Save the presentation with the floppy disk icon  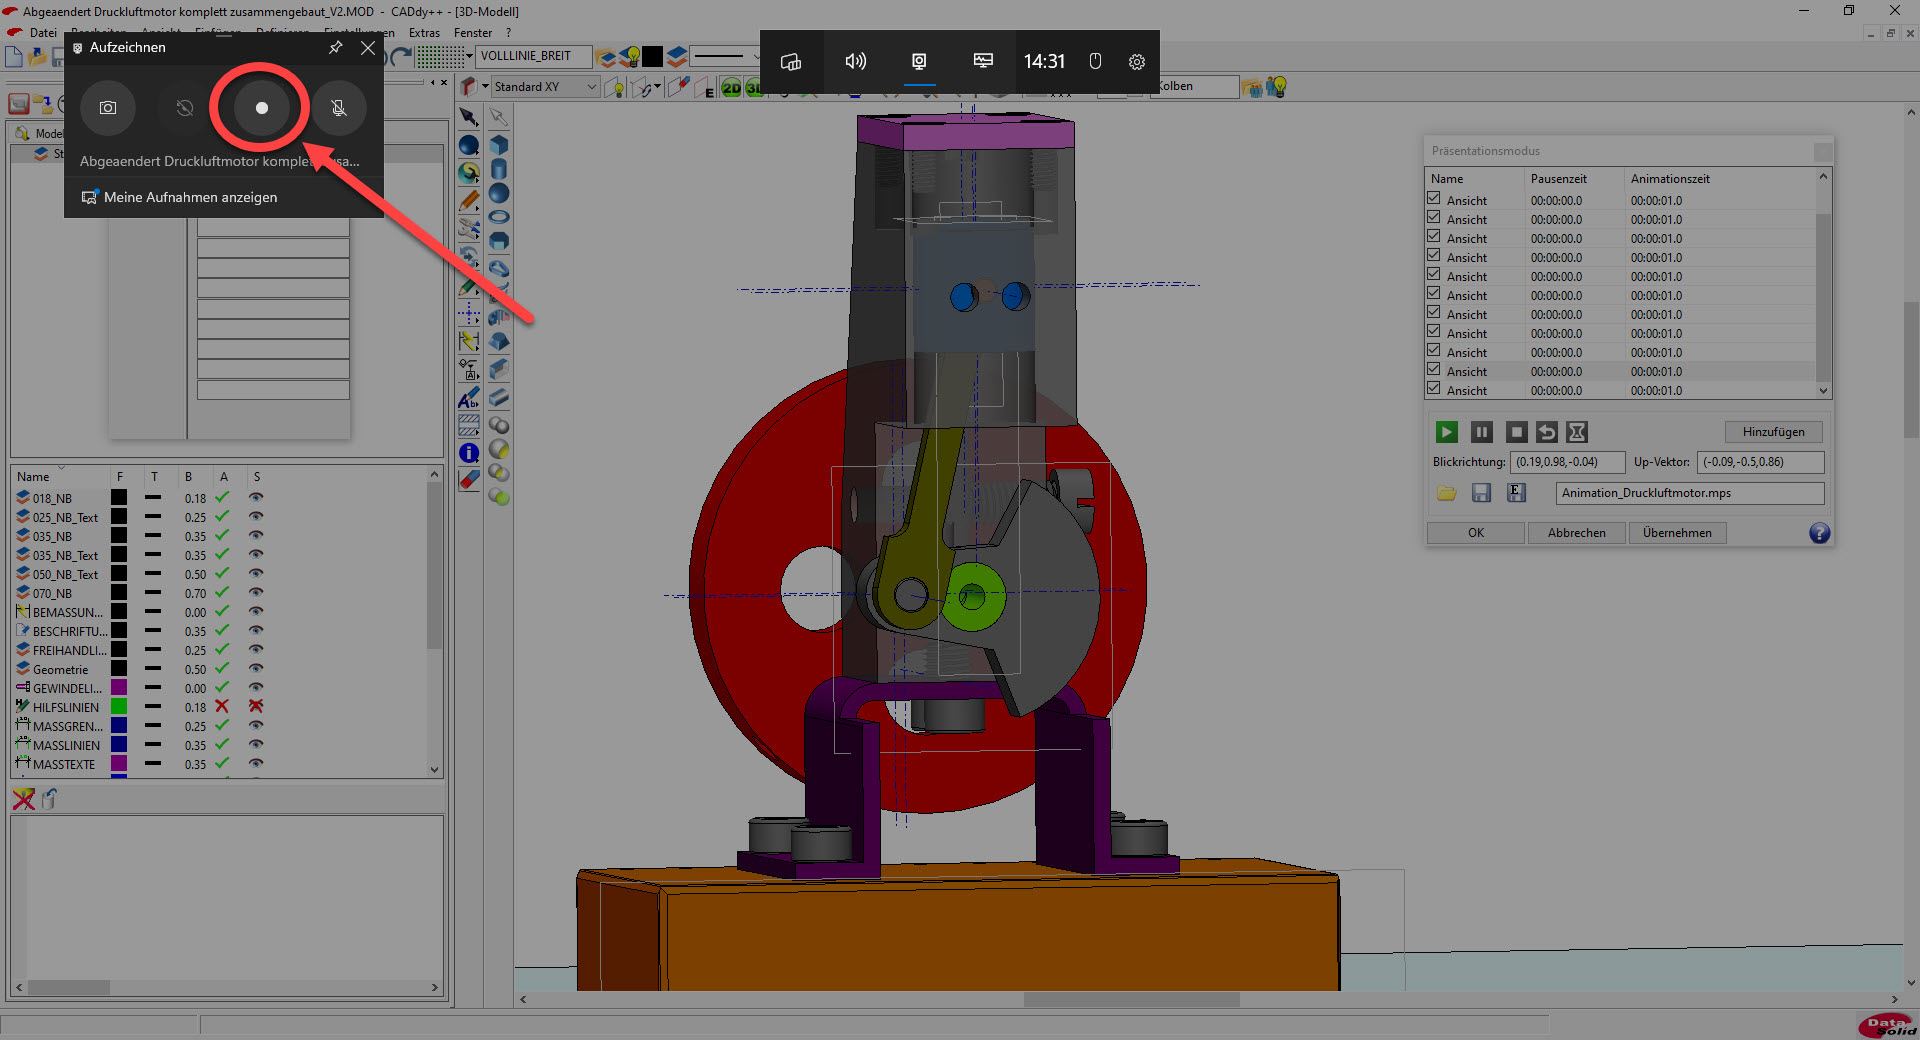pyautogui.click(x=1481, y=493)
